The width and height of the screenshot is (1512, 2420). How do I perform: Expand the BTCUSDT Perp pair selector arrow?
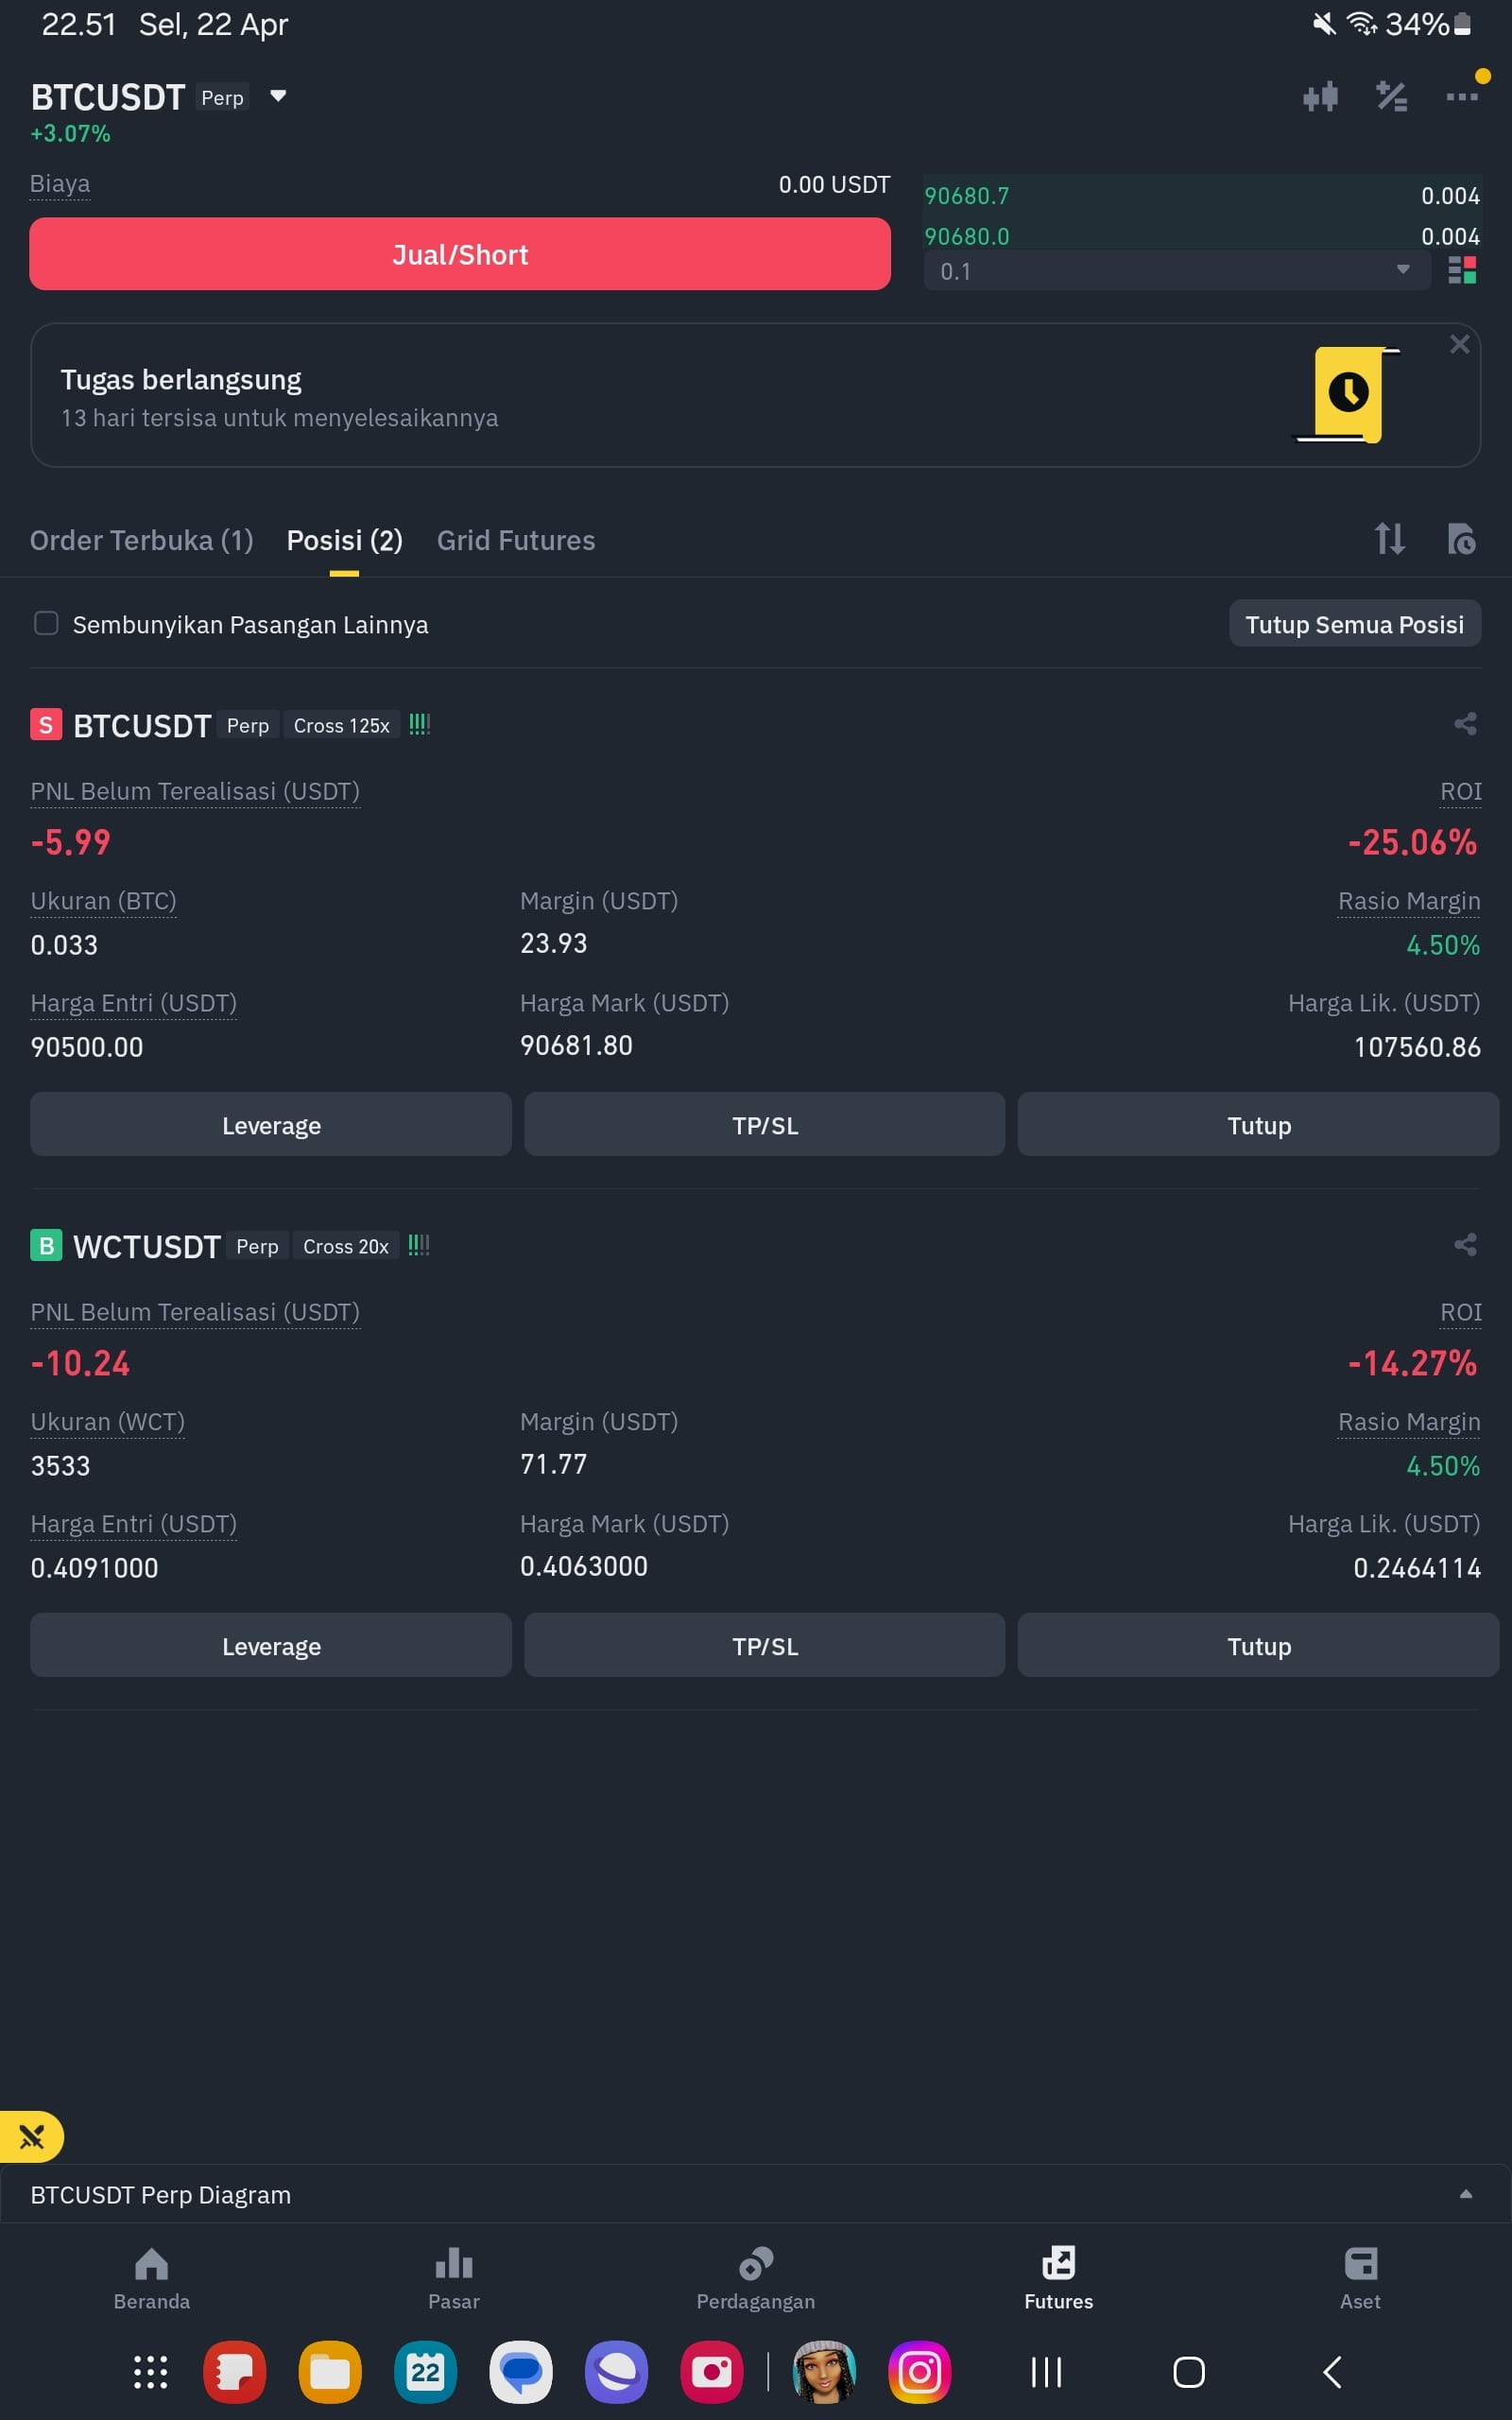tap(278, 96)
